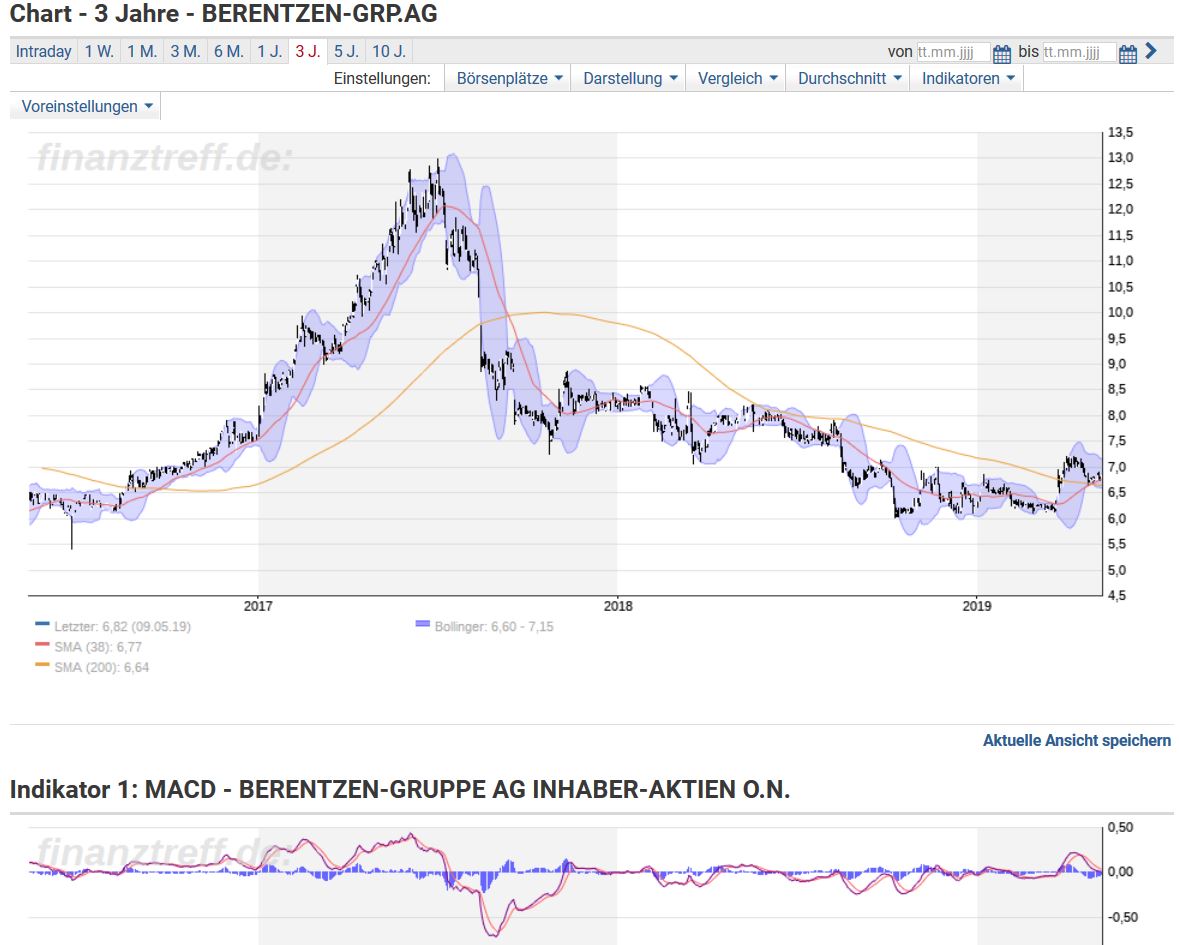Select the 6 M. timeframe tab
The height and width of the screenshot is (945, 1179).
[229, 51]
